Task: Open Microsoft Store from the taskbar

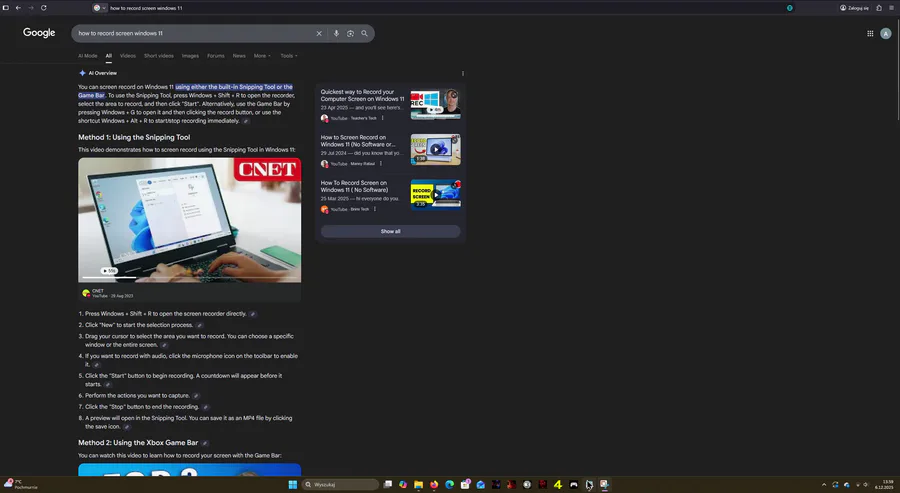Action: pos(465,484)
